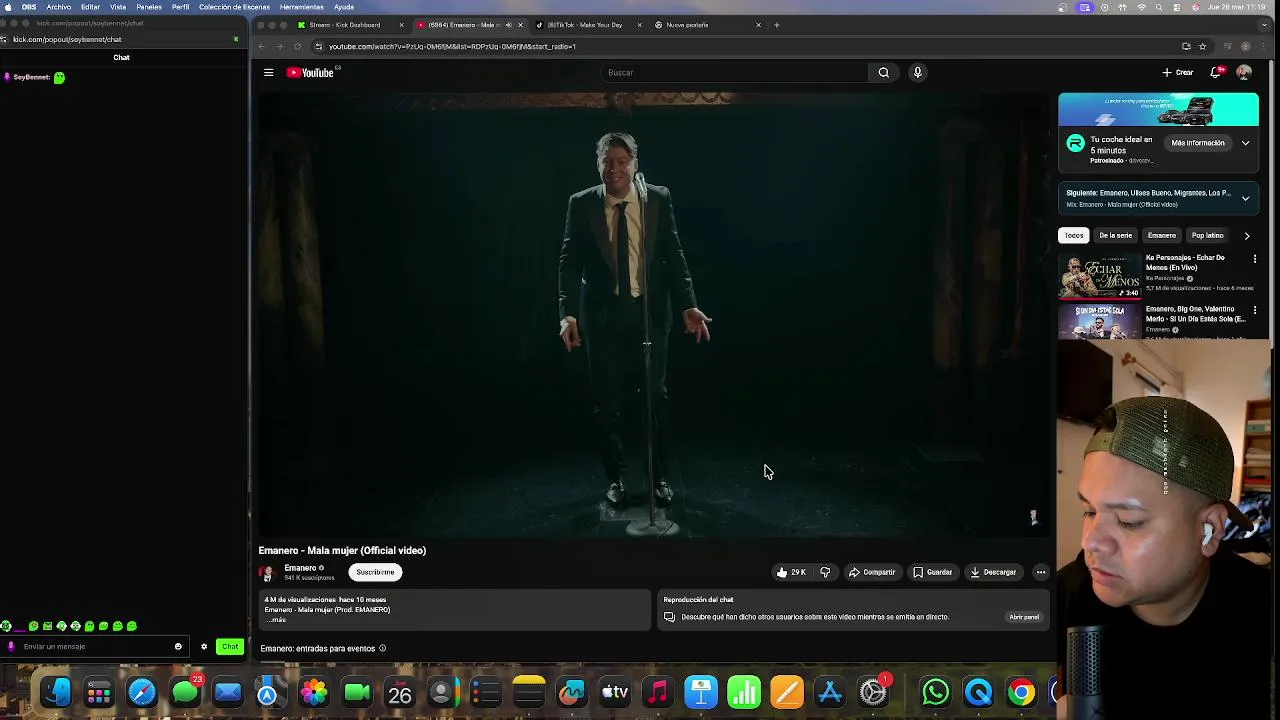Open Spotlight search in menu bar
Image resolution: width=1280 pixels, height=720 pixels.
point(1160,7)
